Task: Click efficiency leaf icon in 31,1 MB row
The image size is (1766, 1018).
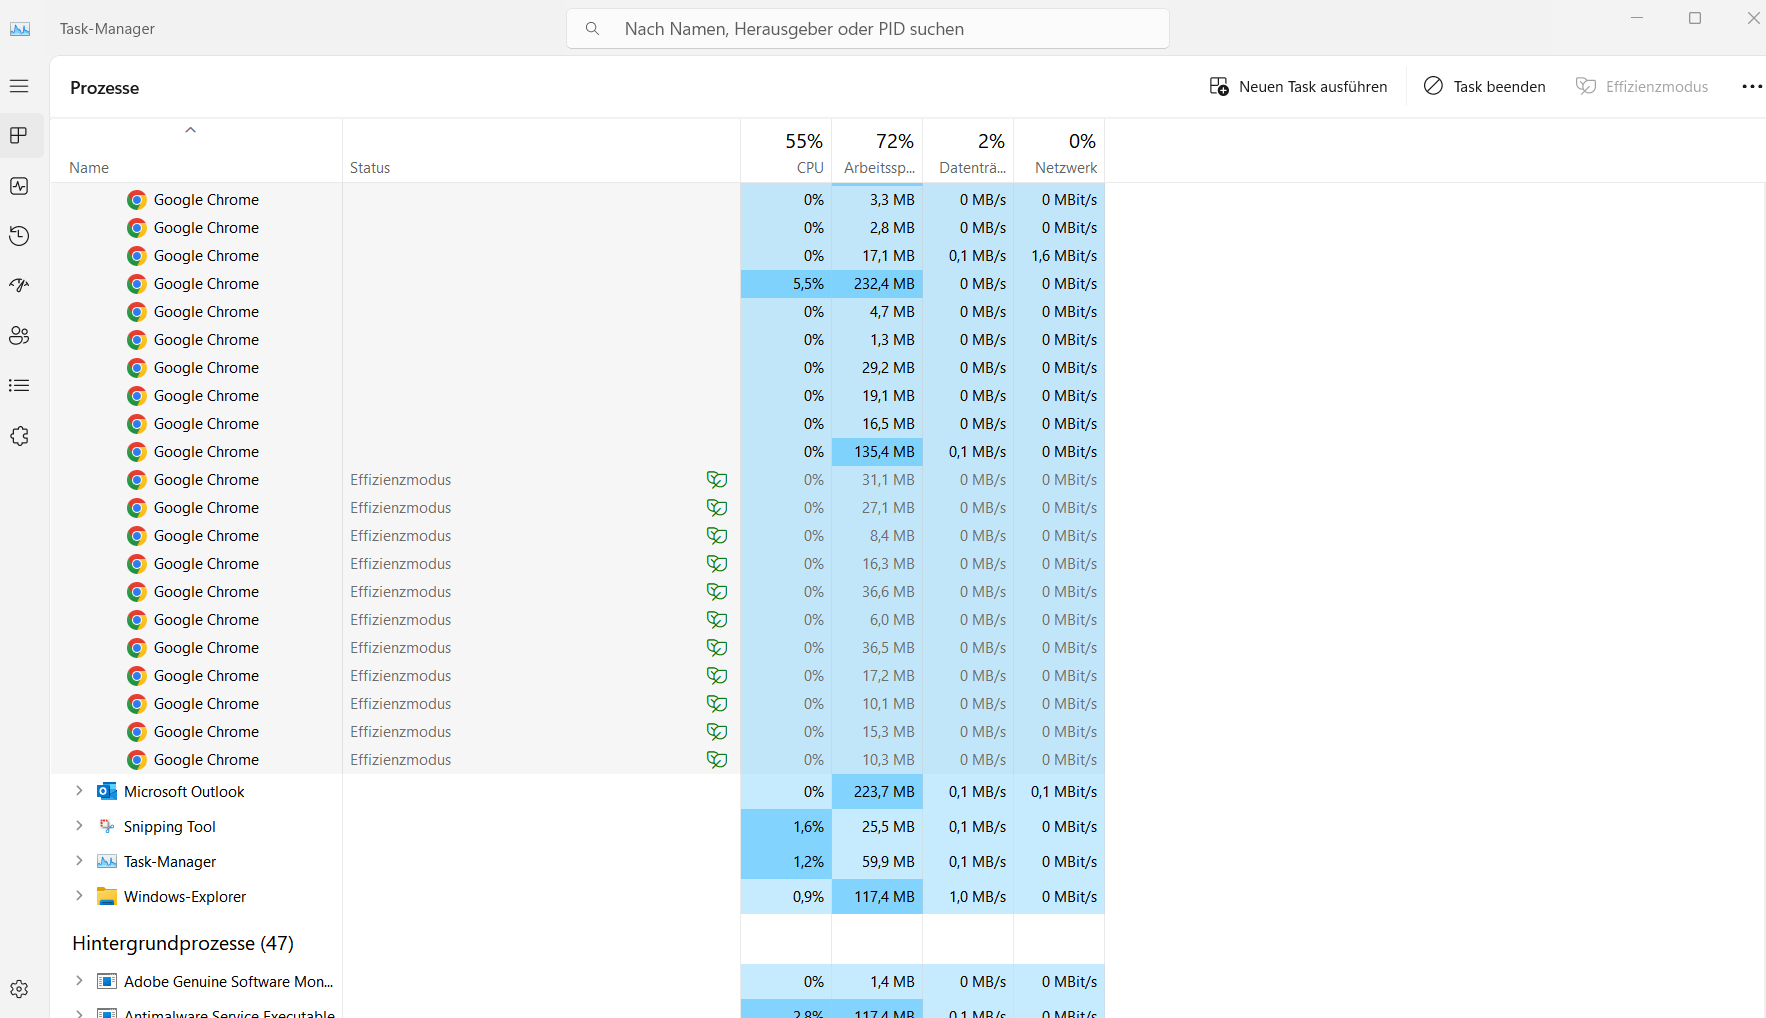Action: click(717, 480)
